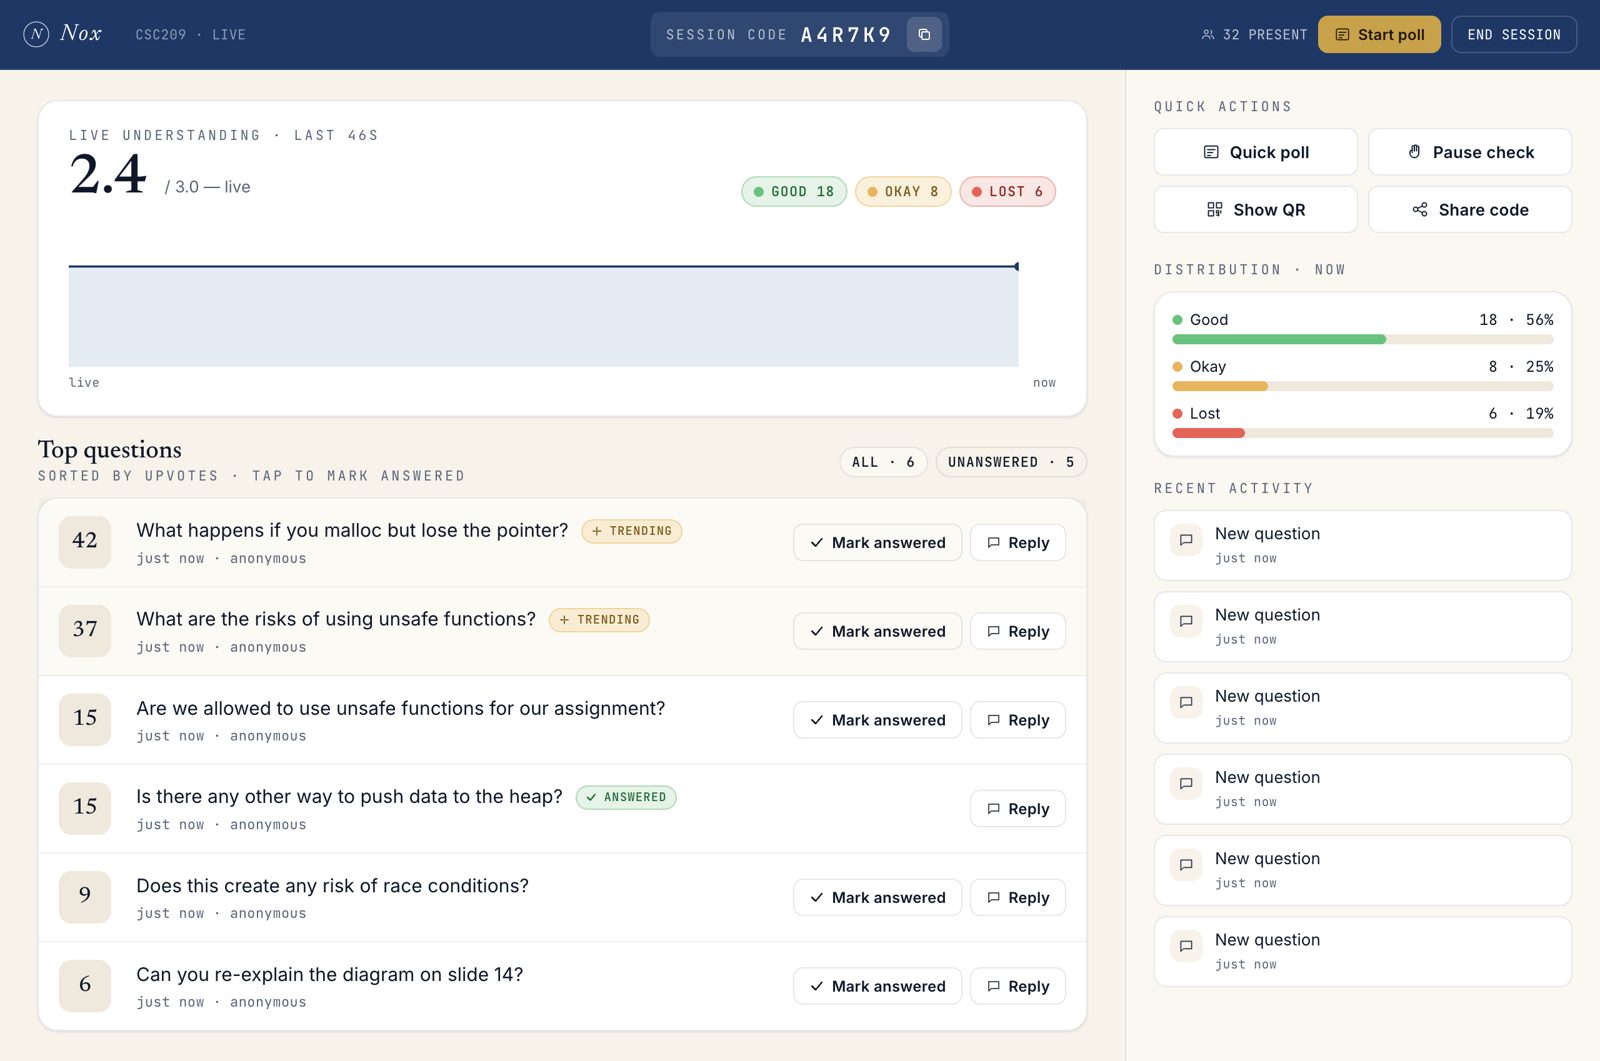Click the Answered badge on heap question

pyautogui.click(x=626, y=797)
